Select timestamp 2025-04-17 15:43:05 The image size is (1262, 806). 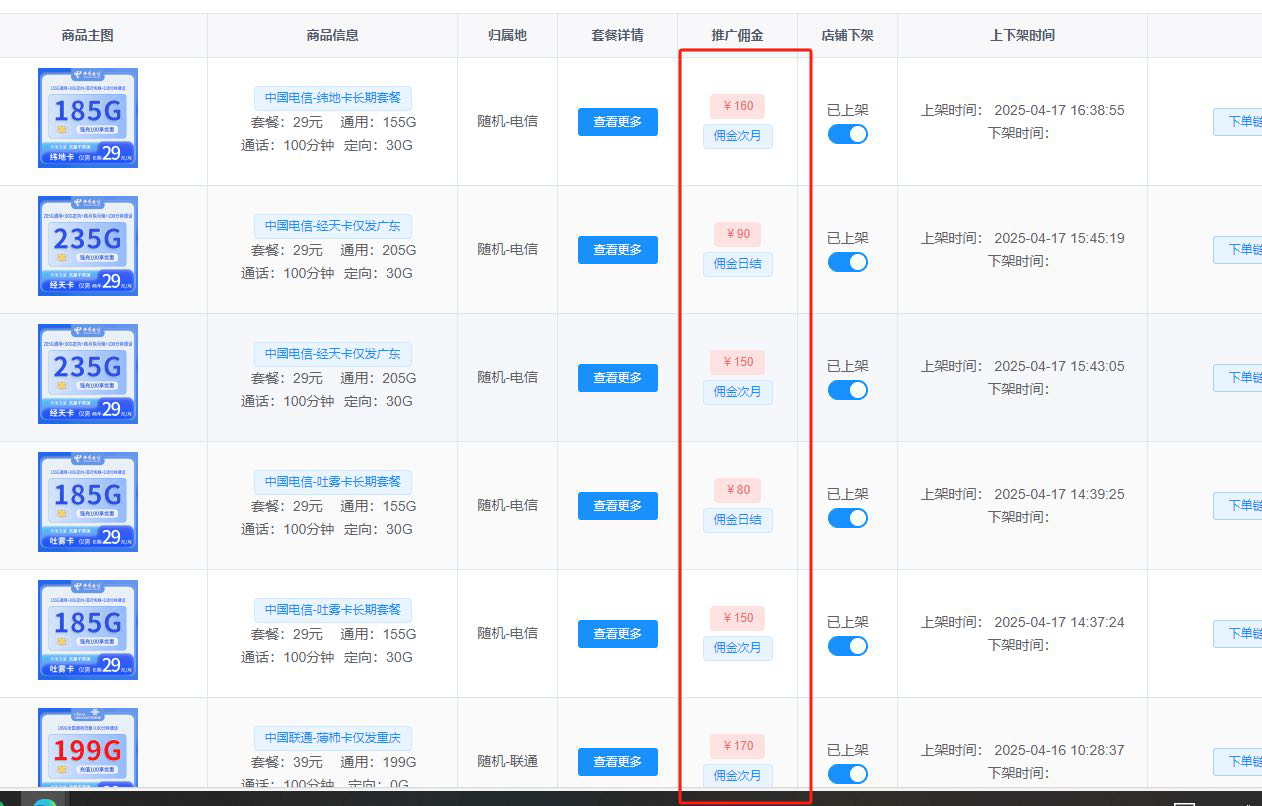pyautogui.click(x=1059, y=367)
